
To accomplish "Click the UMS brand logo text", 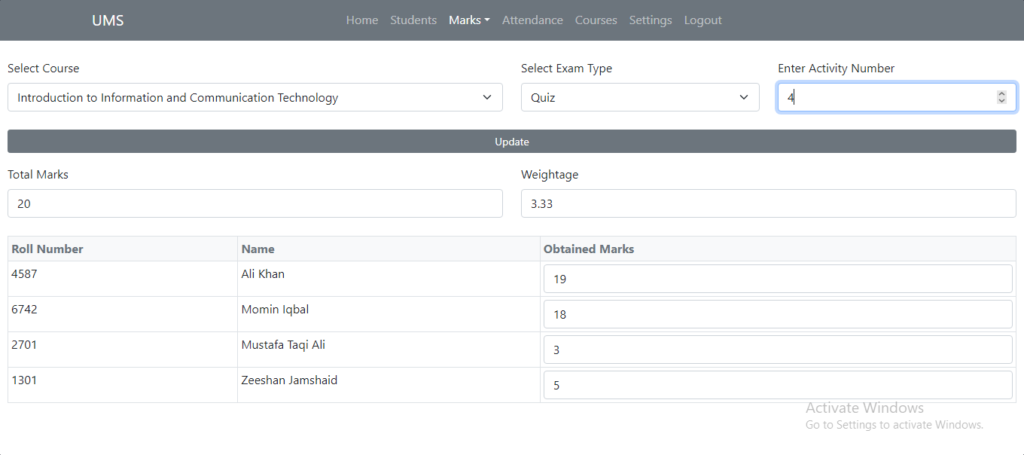I will tap(108, 20).
